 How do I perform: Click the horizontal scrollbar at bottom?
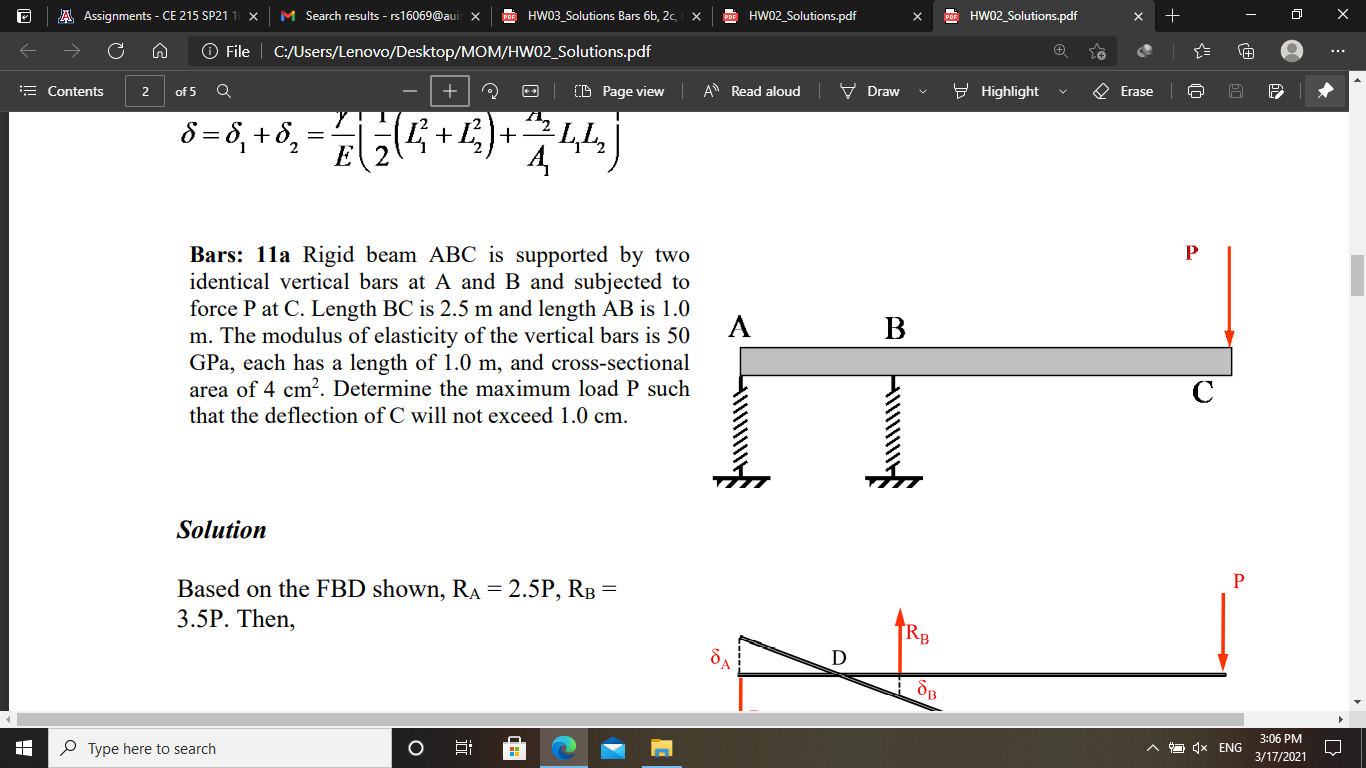(630, 719)
